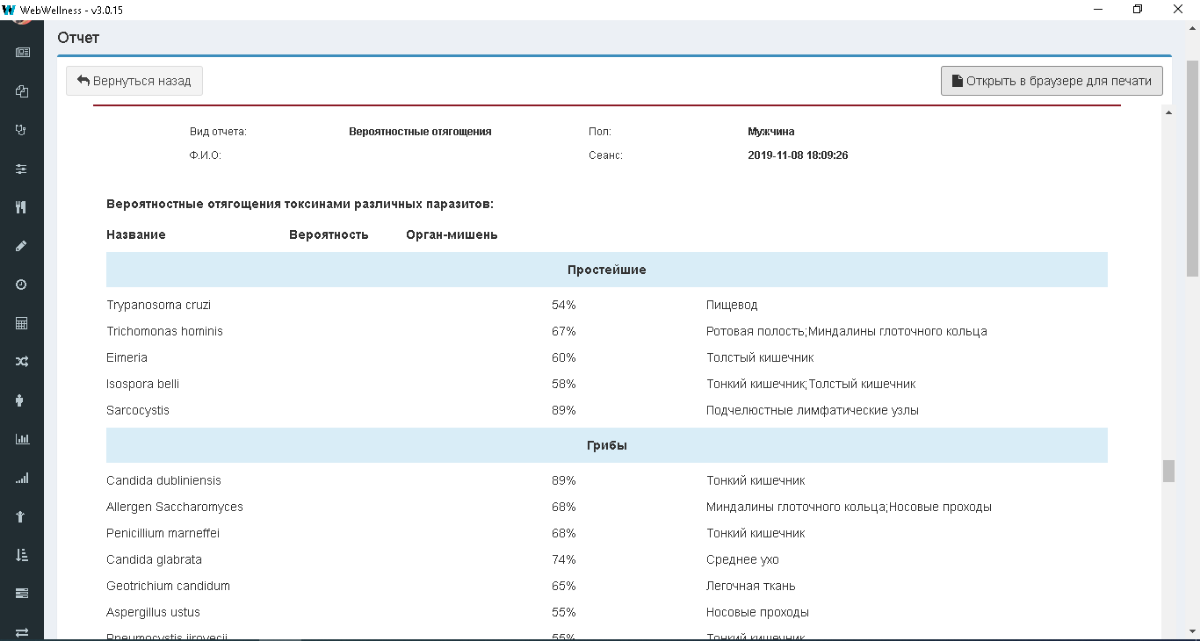Viewport: 1200px width, 641px height.
Task: Click the Грибы section header
Action: click(x=607, y=446)
